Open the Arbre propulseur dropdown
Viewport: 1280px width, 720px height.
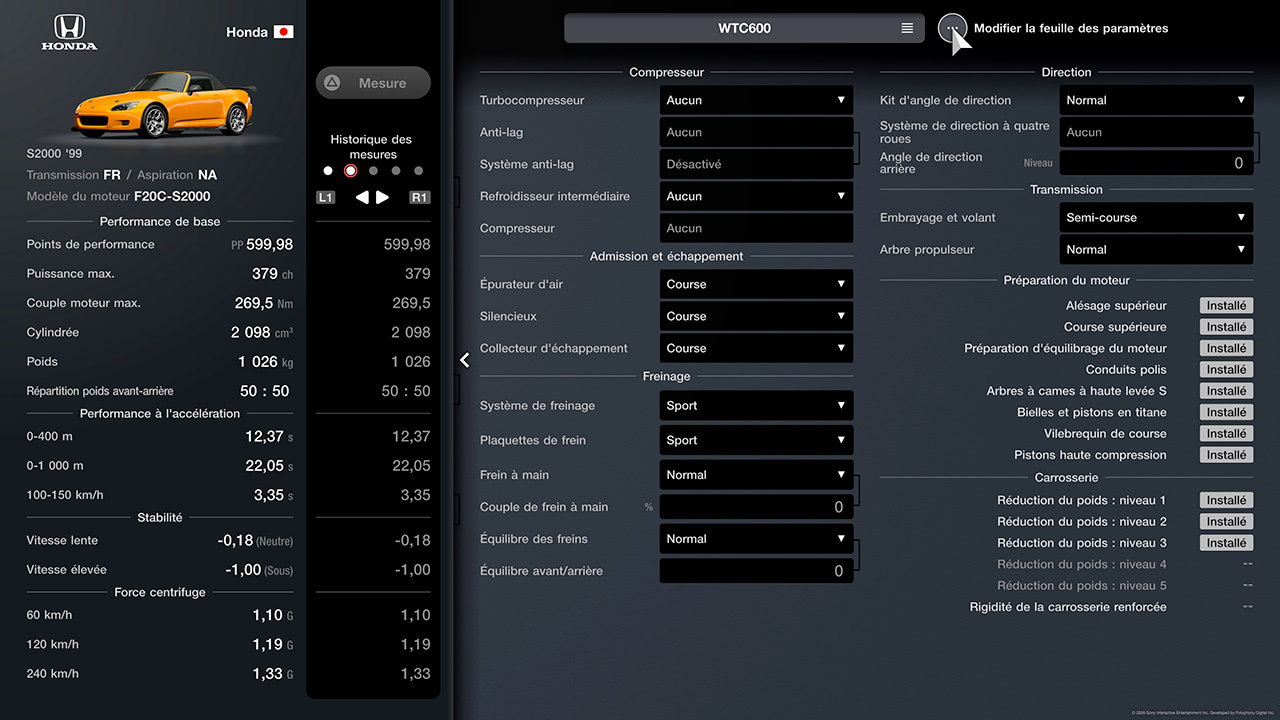(x=1156, y=249)
